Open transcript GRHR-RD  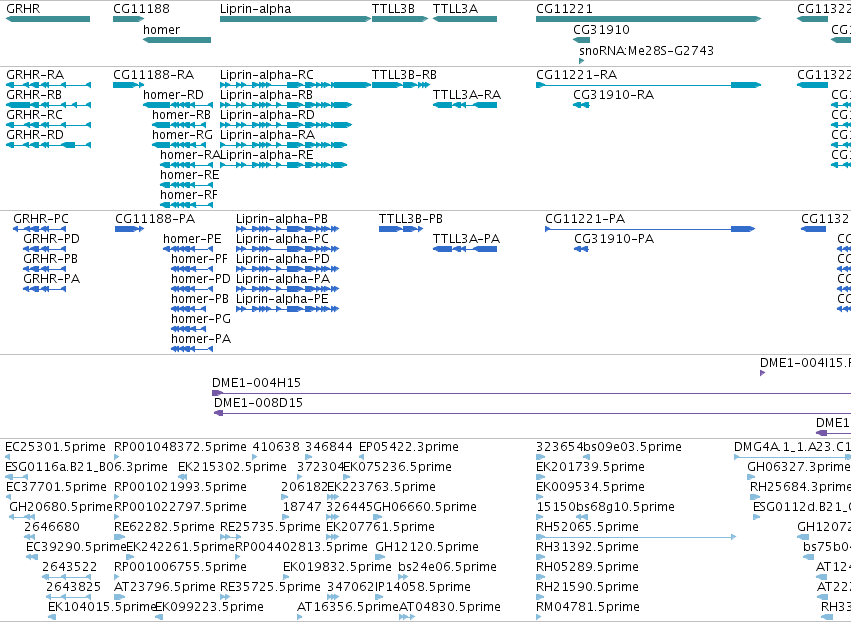pos(48,145)
